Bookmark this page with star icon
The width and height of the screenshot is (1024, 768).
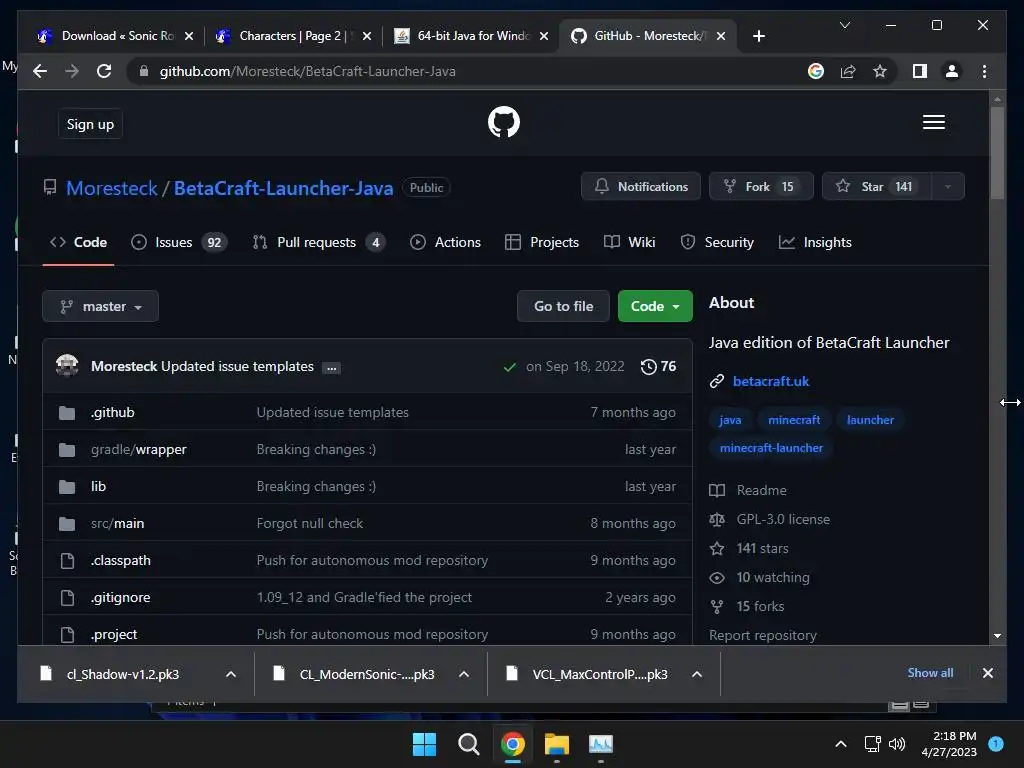[x=880, y=71]
